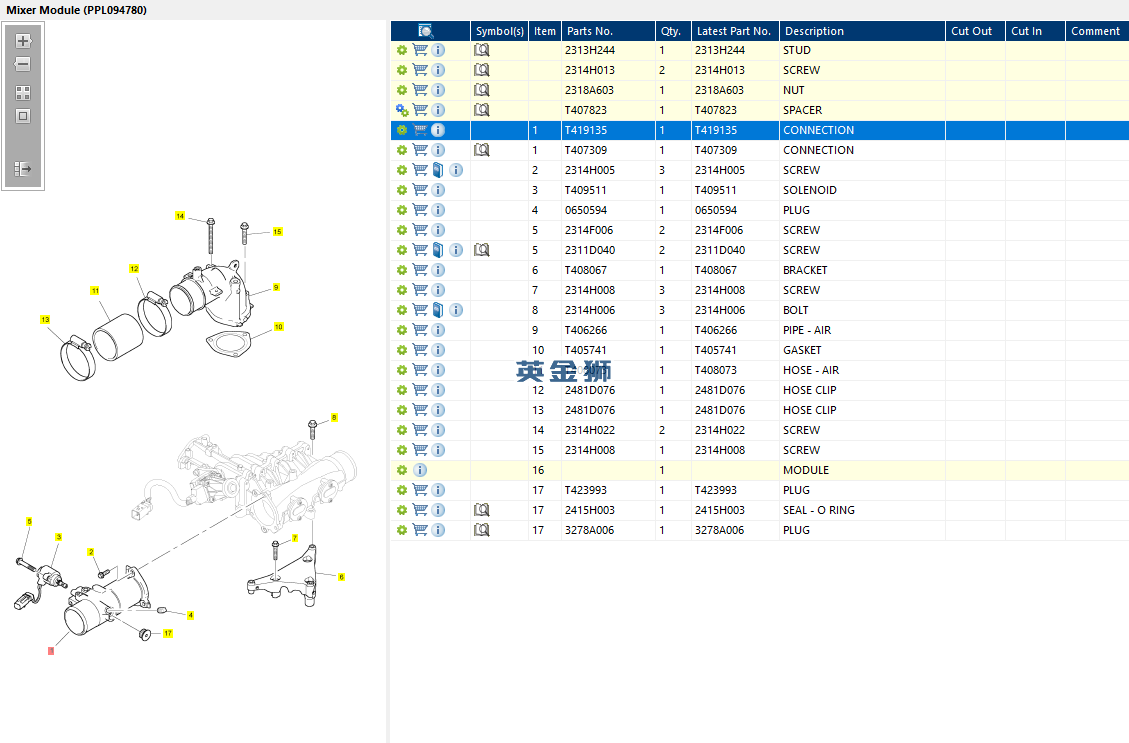
Task: Sort by Qty. column header
Action: click(673, 31)
